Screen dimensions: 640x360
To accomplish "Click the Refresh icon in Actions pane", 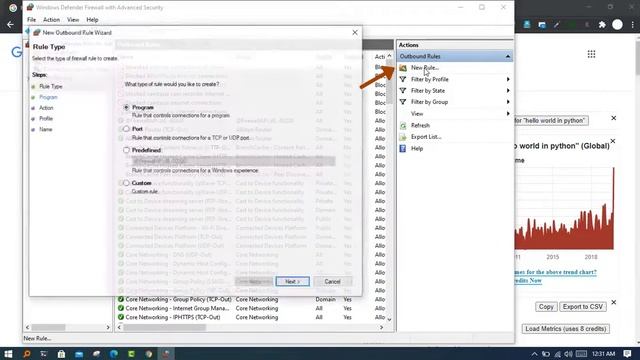I will [x=403, y=125].
